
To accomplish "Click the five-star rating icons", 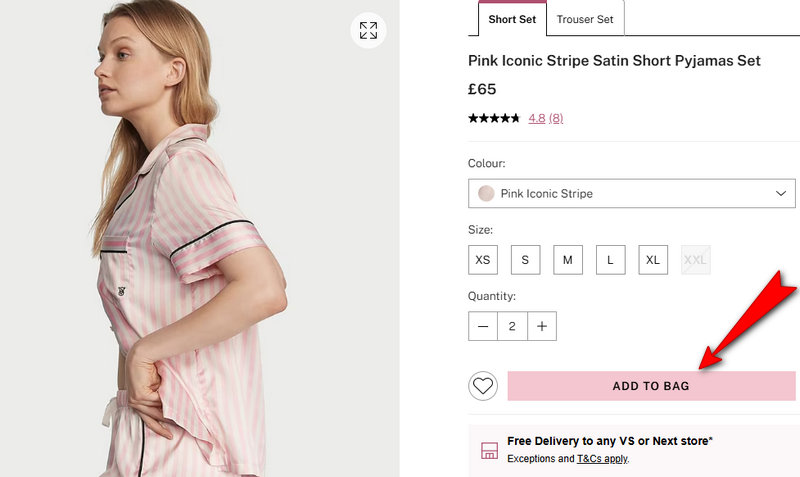I will [494, 118].
